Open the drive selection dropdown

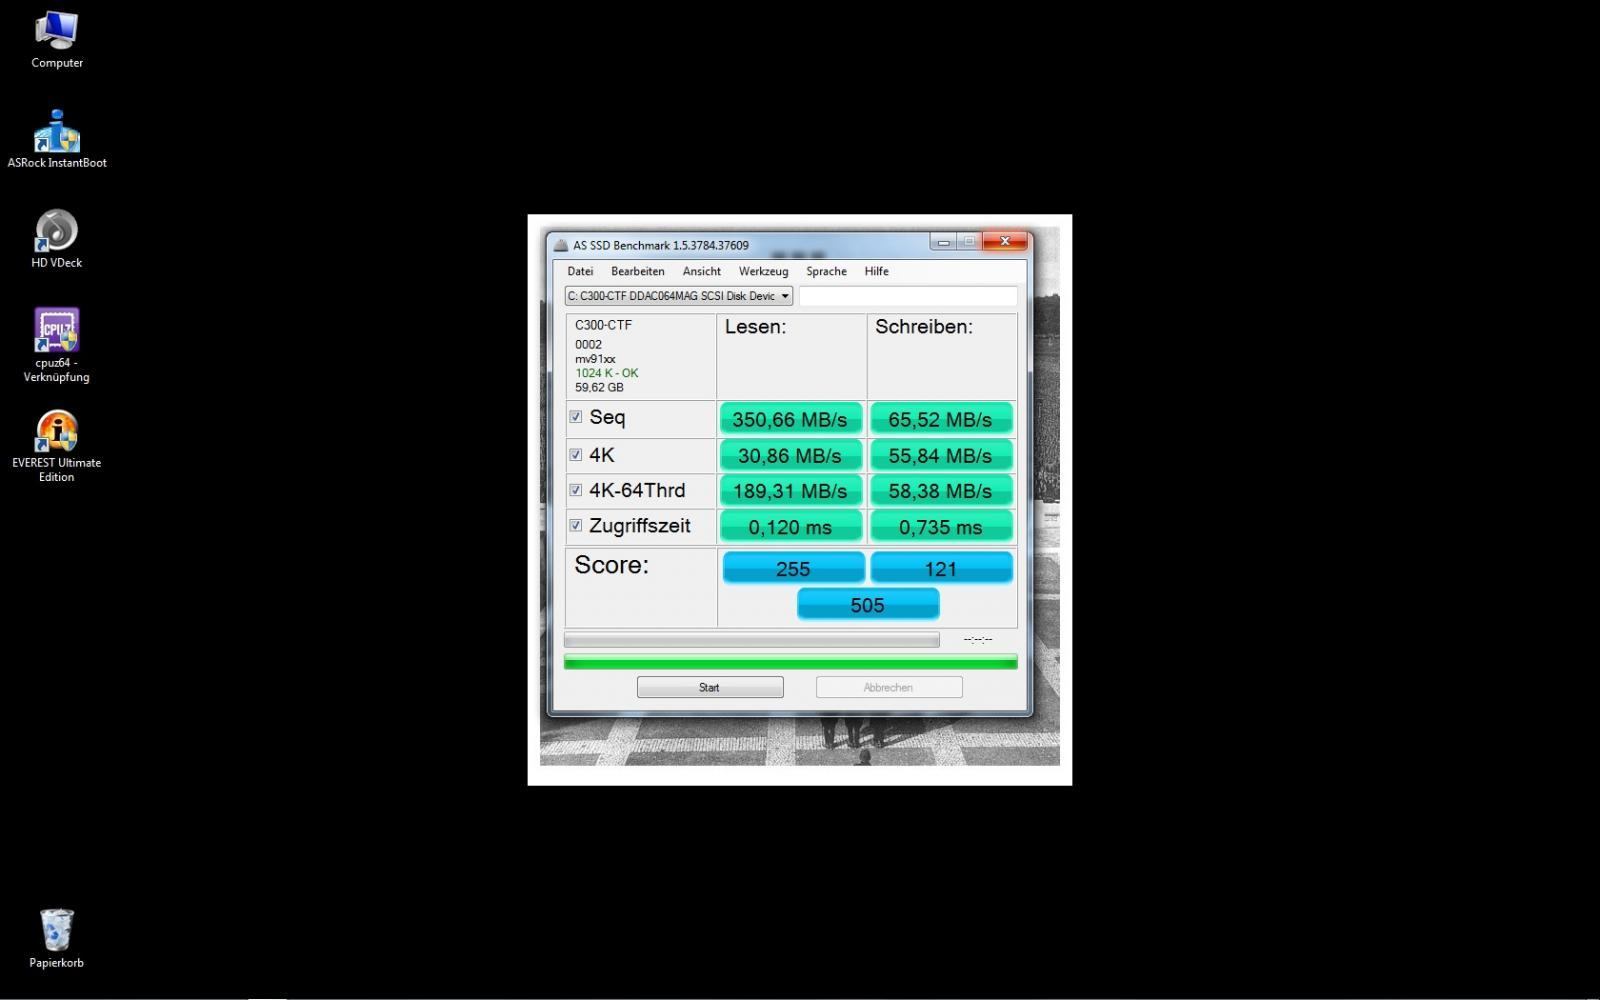pos(679,296)
